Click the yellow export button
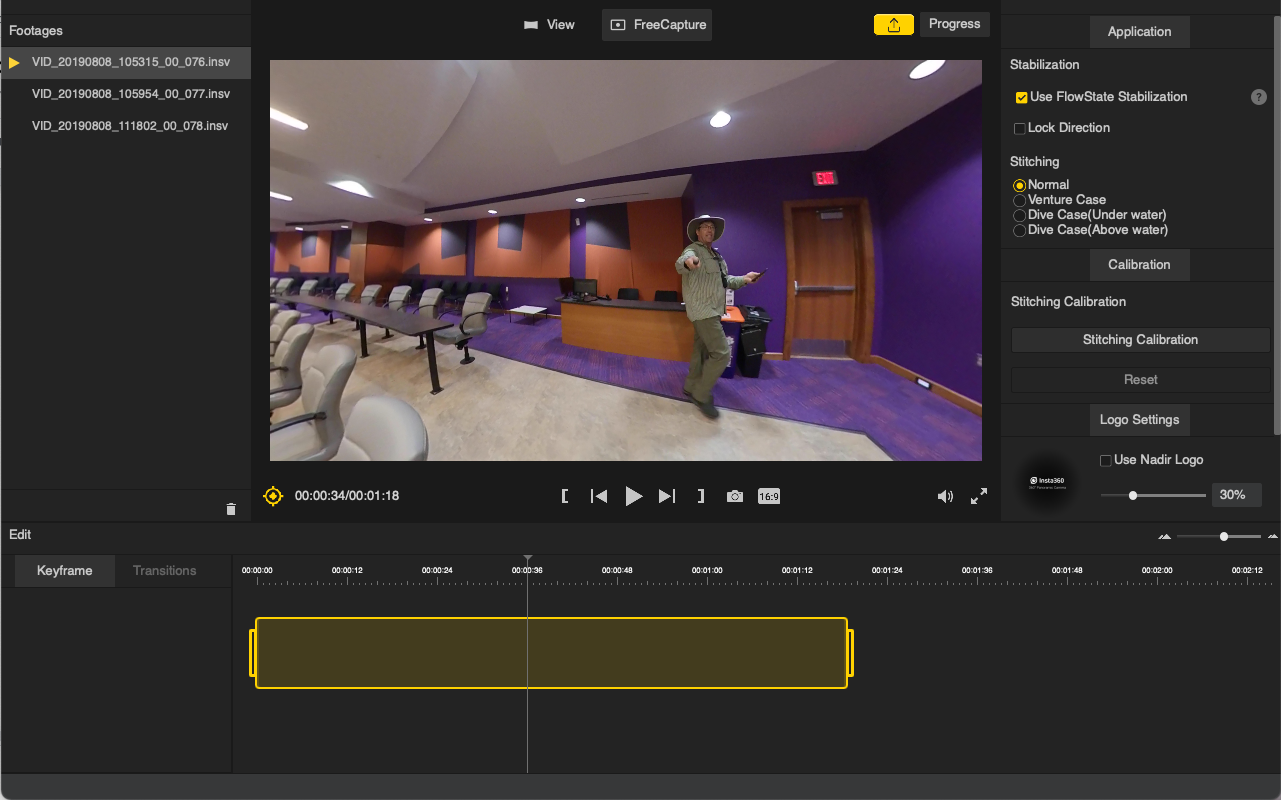Viewport: 1281px width, 800px height. [x=893, y=25]
